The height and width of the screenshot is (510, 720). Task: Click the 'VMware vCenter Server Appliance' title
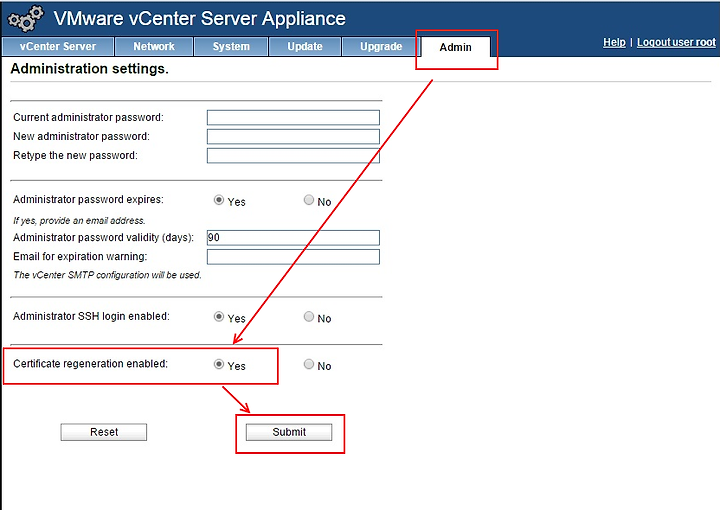point(200,19)
